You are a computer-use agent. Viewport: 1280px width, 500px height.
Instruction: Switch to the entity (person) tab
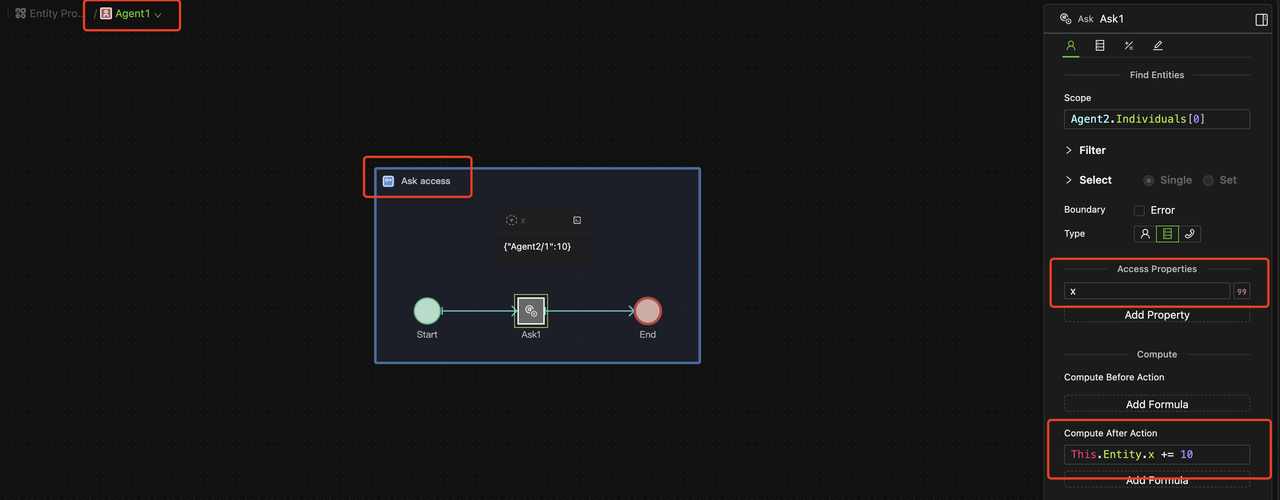(1071, 46)
